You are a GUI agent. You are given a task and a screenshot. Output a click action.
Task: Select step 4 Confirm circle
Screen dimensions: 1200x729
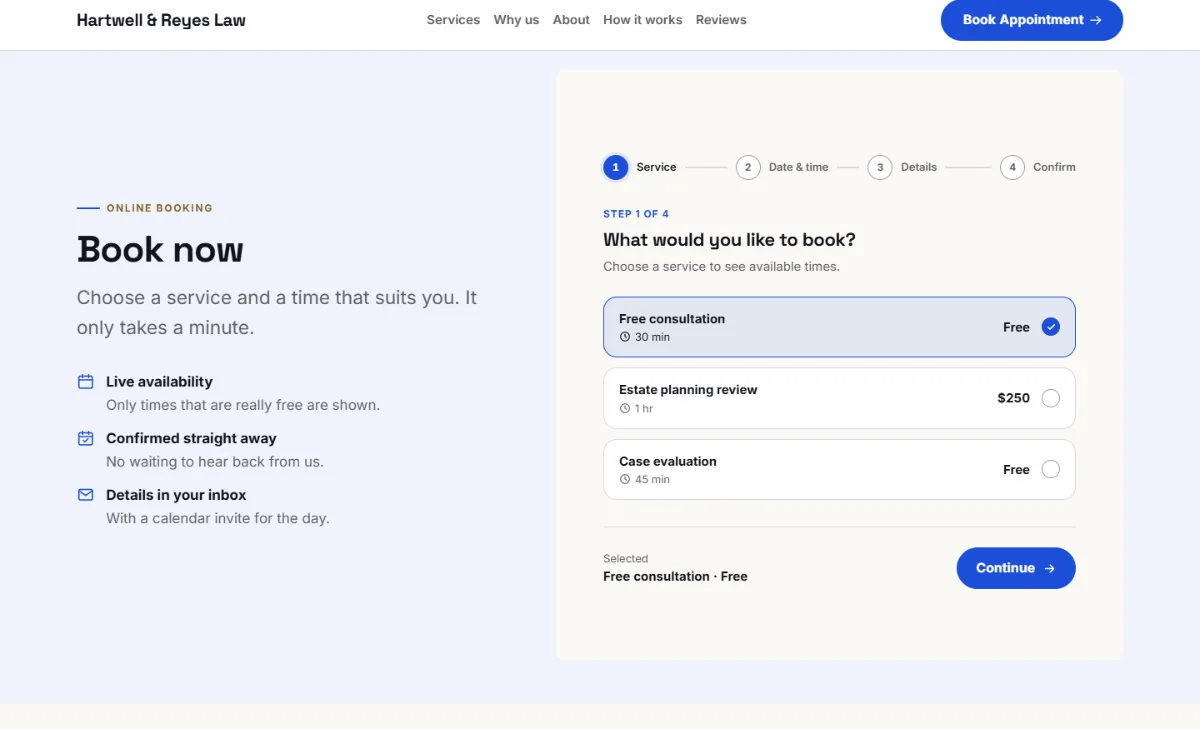tap(1012, 167)
